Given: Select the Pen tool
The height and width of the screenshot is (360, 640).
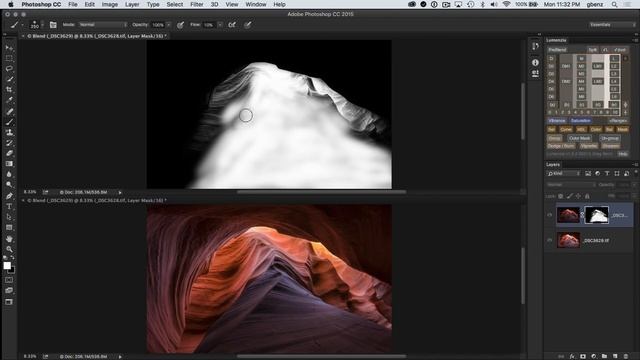Looking at the screenshot, I should pyautogui.click(x=9, y=196).
